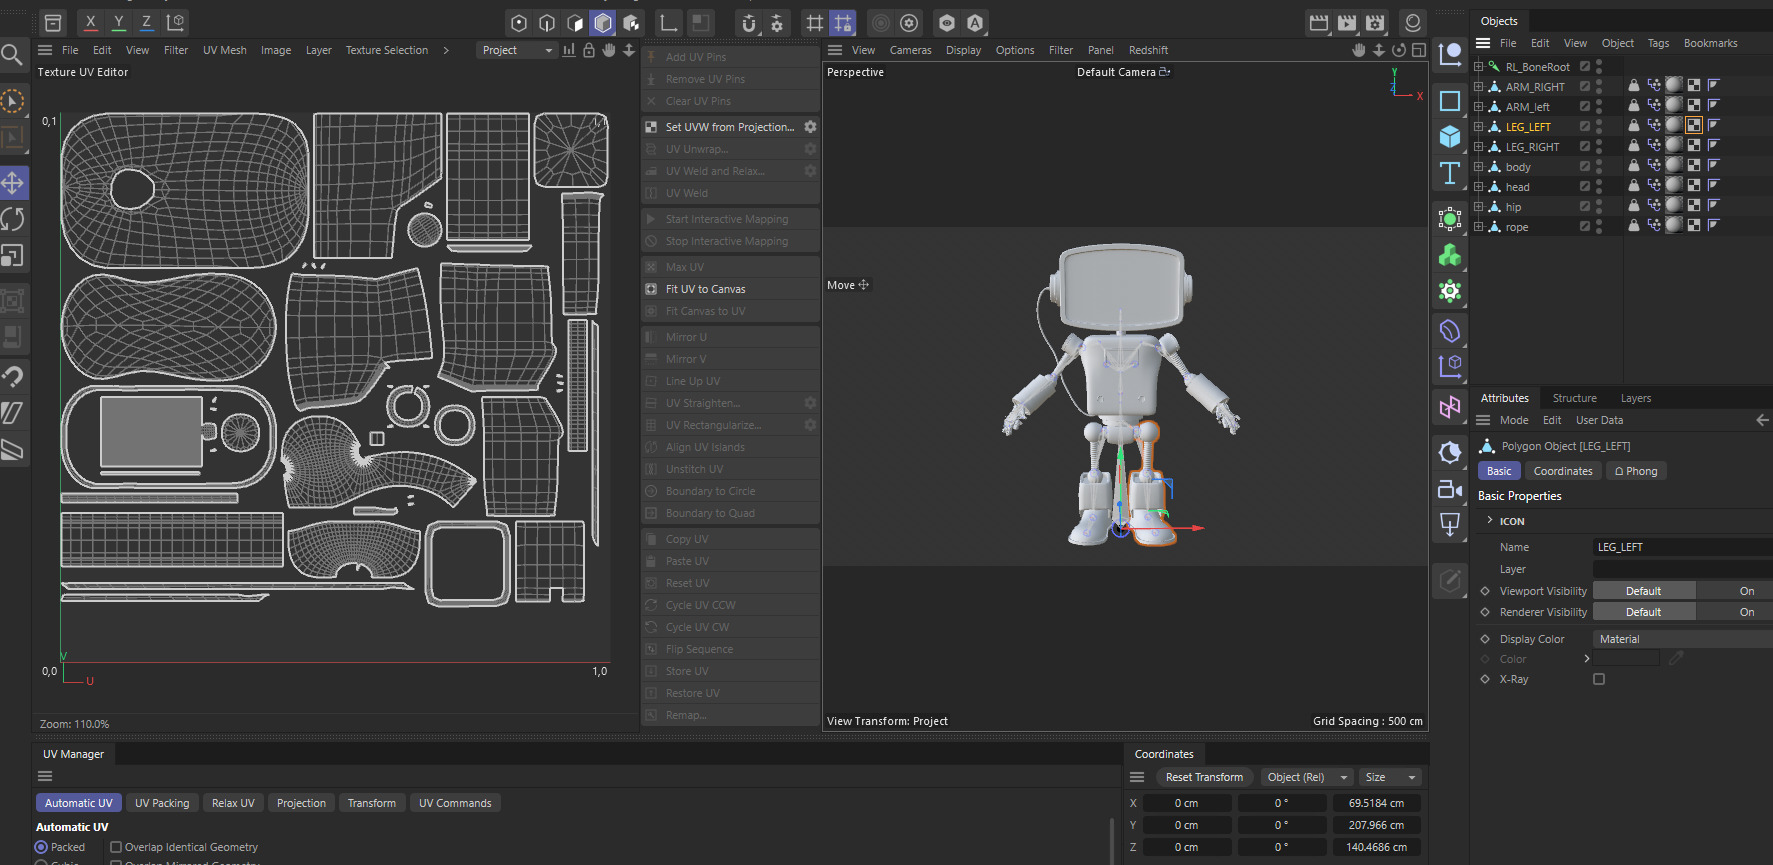Add a Cube primitive from palette
Viewport: 1773px width, 865px height.
(1450, 136)
